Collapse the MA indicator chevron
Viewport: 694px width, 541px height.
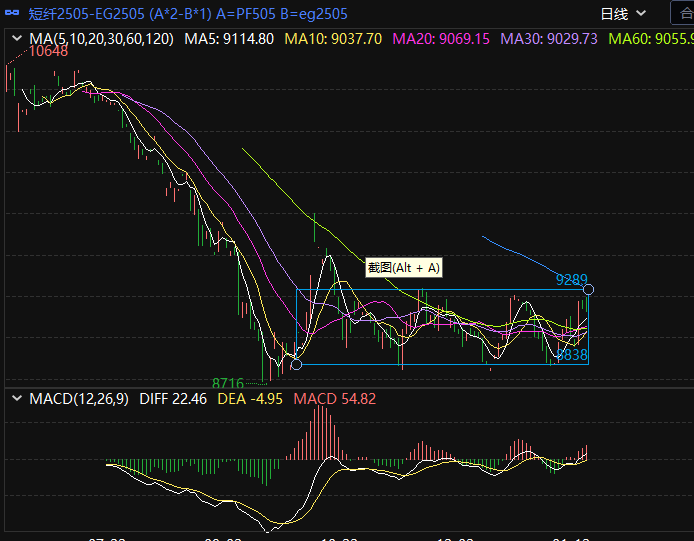17,39
